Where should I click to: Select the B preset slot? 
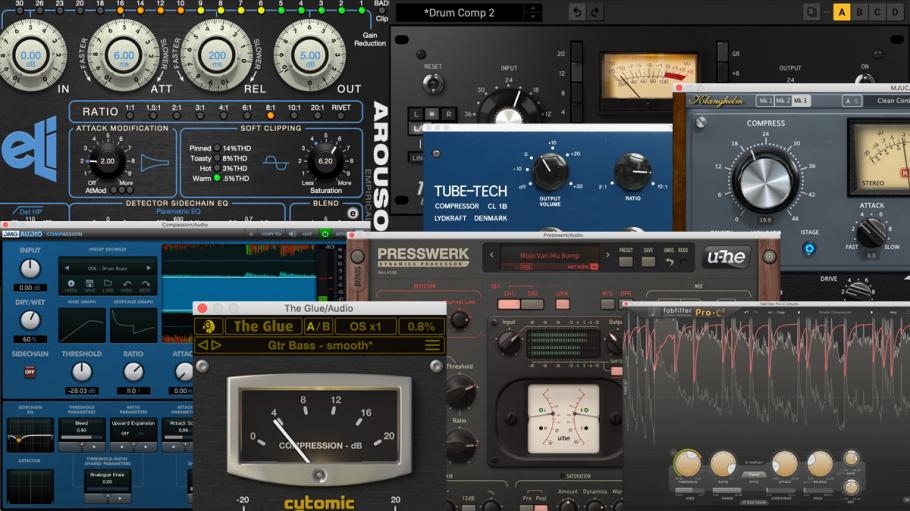860,12
